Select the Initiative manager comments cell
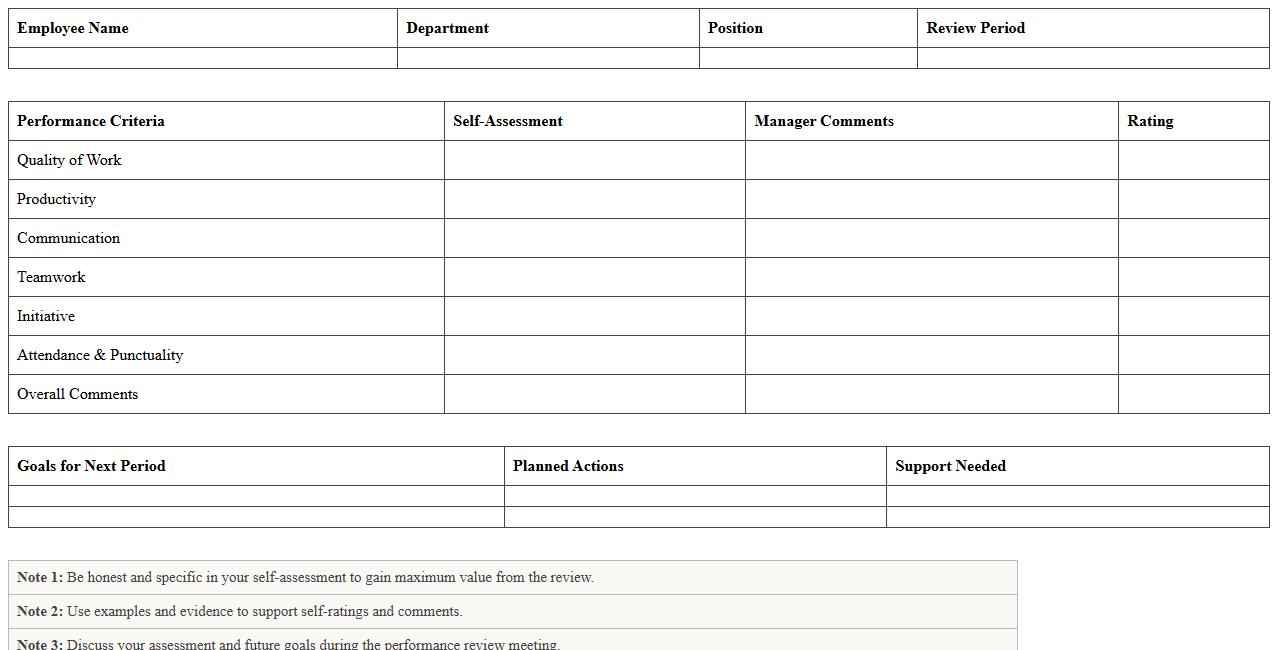Screen dimensions: 1278x650 (x=931, y=316)
